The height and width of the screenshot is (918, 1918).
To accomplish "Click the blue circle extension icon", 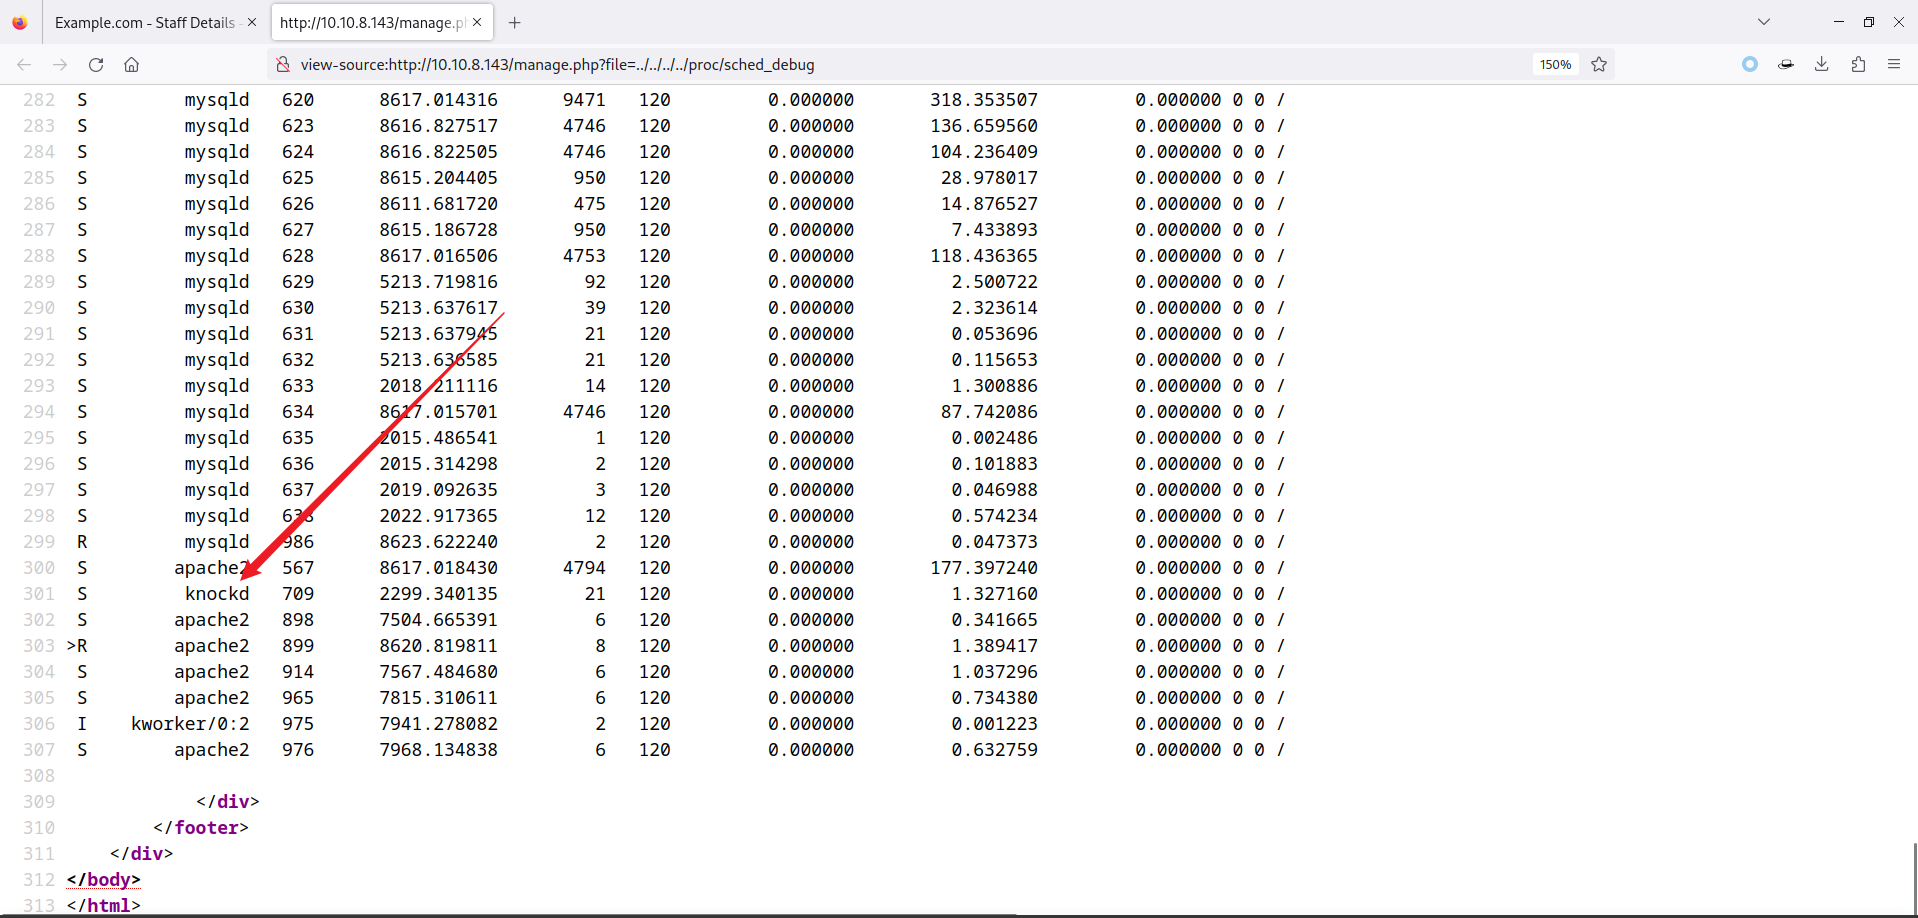I will click(x=1749, y=65).
